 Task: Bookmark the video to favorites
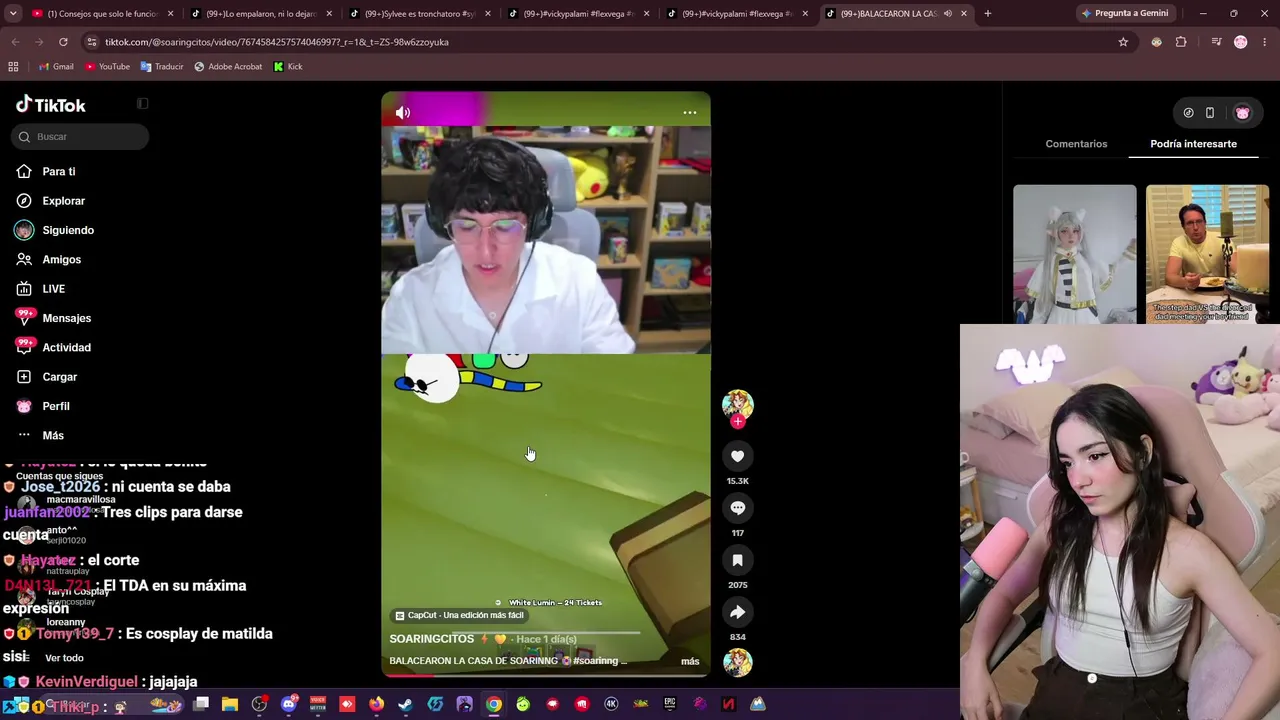[738, 560]
